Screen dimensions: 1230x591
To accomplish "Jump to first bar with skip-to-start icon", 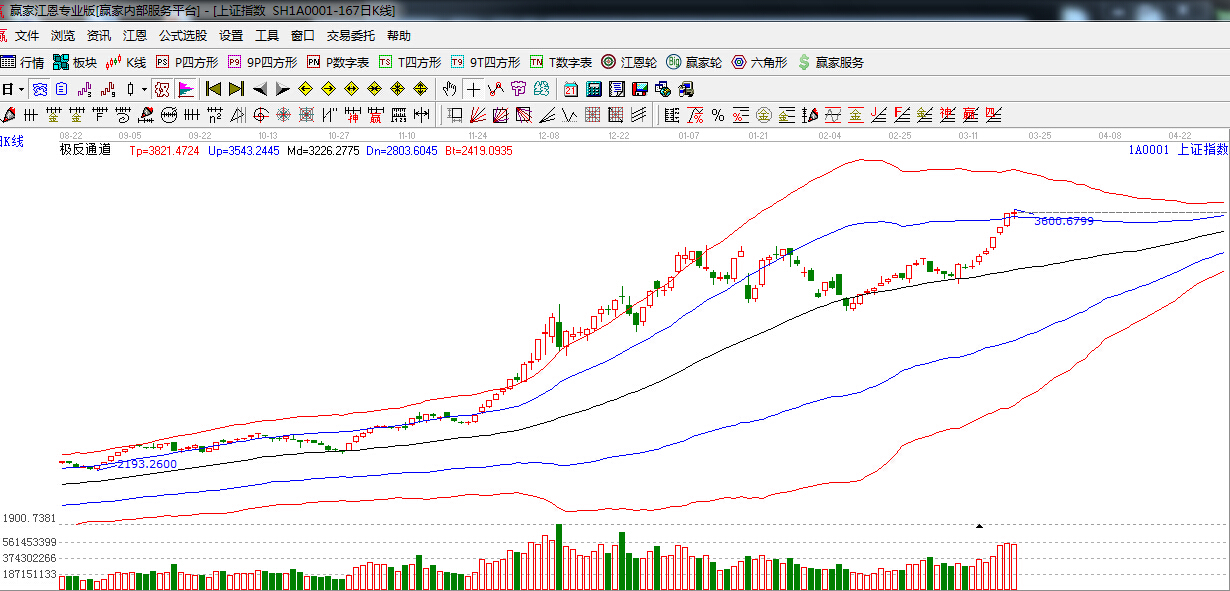I will click(x=213, y=89).
